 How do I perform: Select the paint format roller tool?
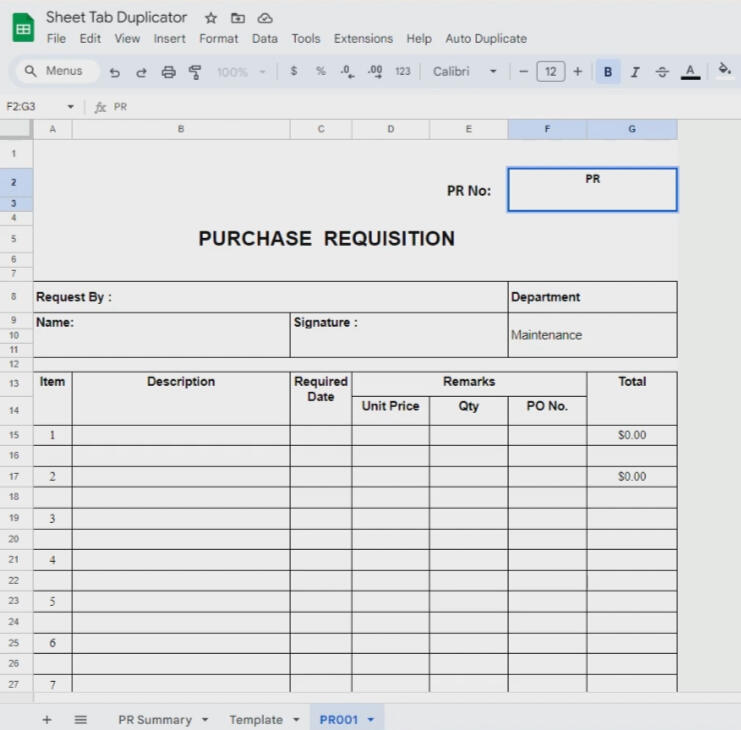195,72
